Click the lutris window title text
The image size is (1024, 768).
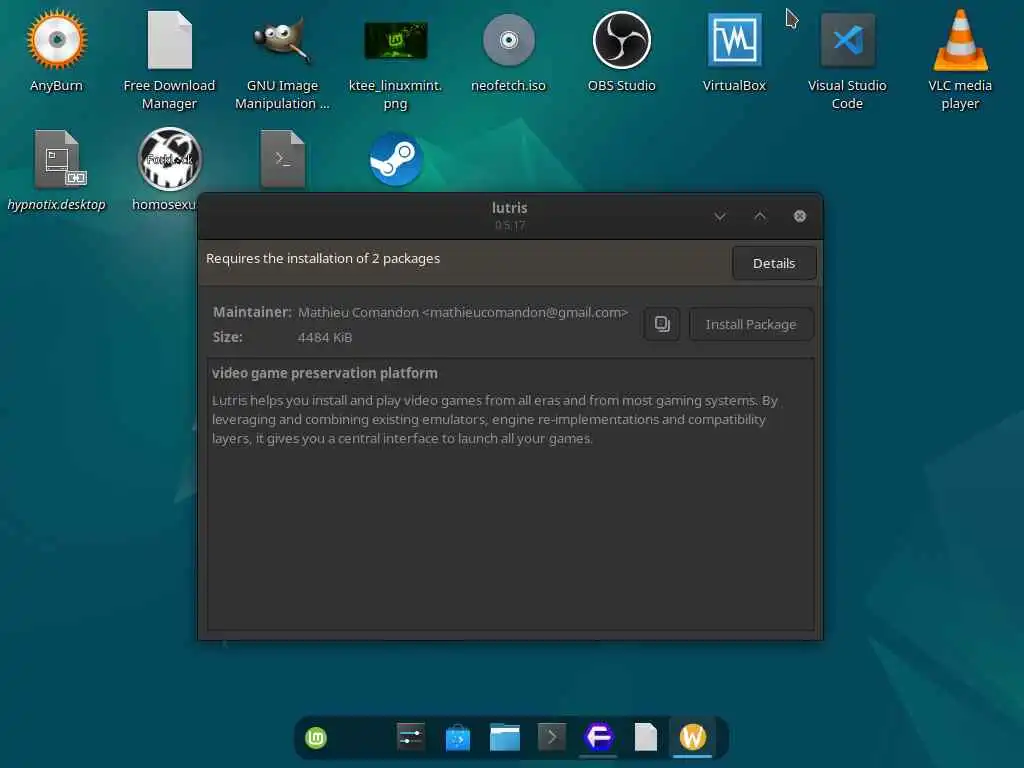(x=509, y=208)
